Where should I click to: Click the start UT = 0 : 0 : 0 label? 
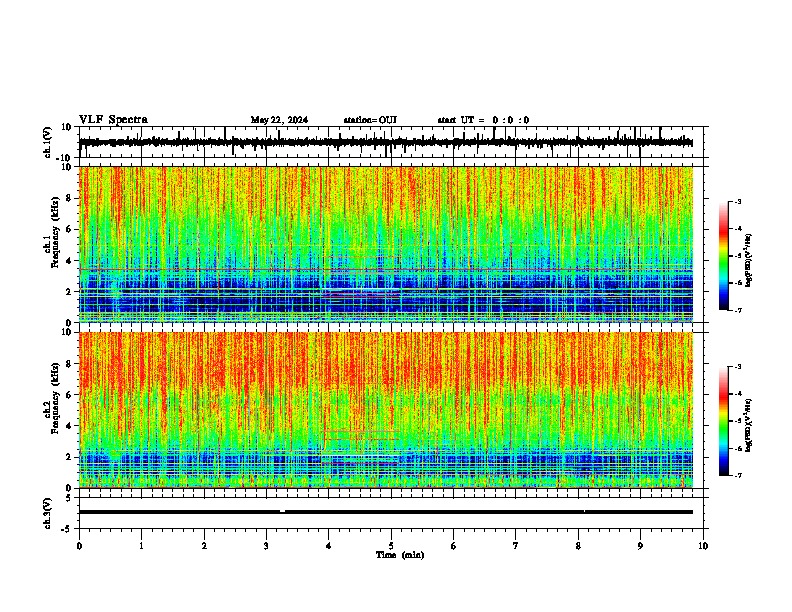(483, 120)
